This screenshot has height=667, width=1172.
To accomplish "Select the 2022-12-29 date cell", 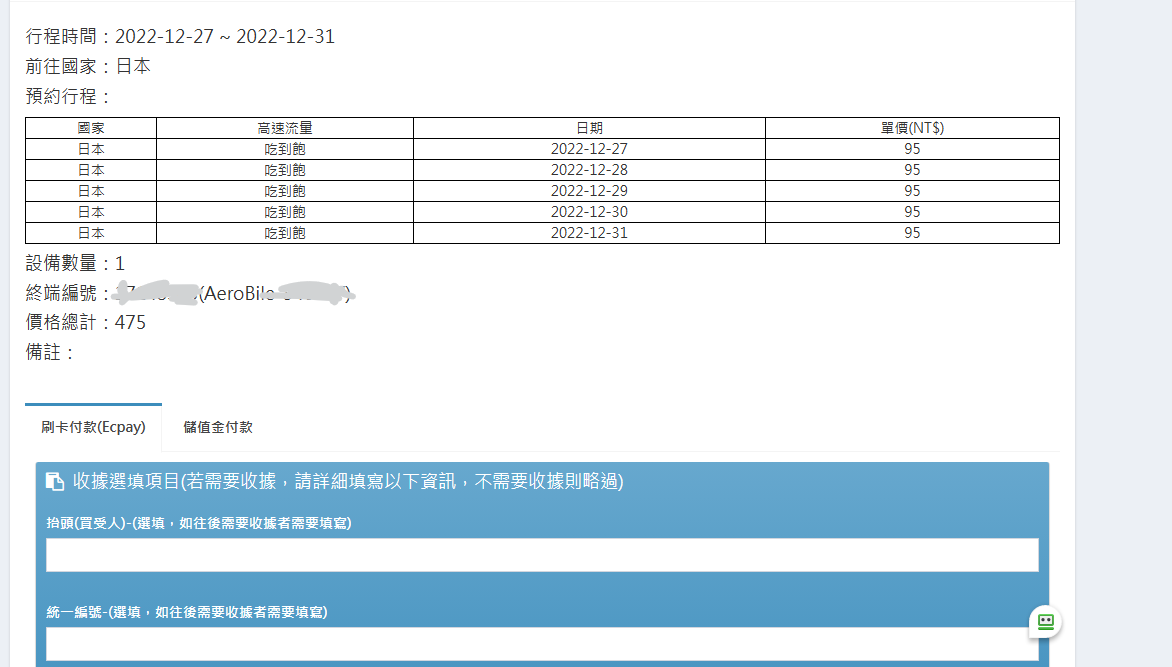I will coord(589,191).
